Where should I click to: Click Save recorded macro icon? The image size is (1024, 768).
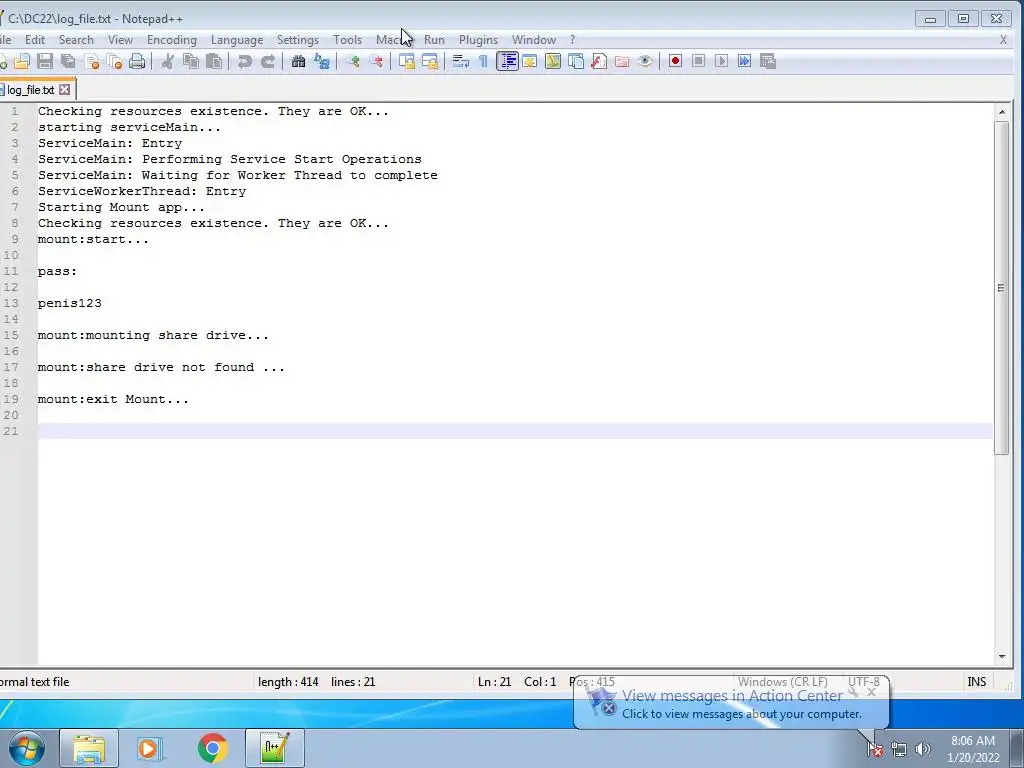pos(768,61)
